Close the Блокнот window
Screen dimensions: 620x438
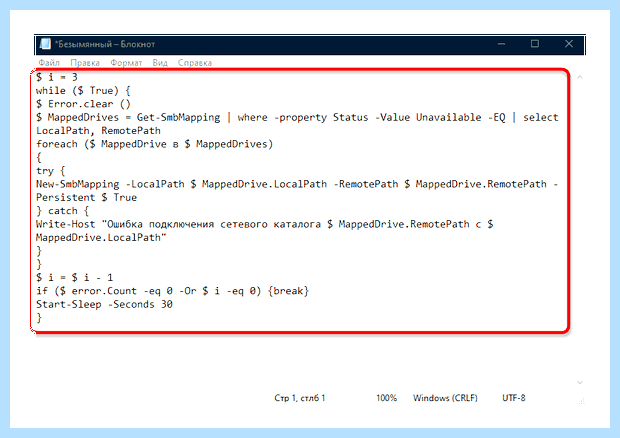pos(569,44)
